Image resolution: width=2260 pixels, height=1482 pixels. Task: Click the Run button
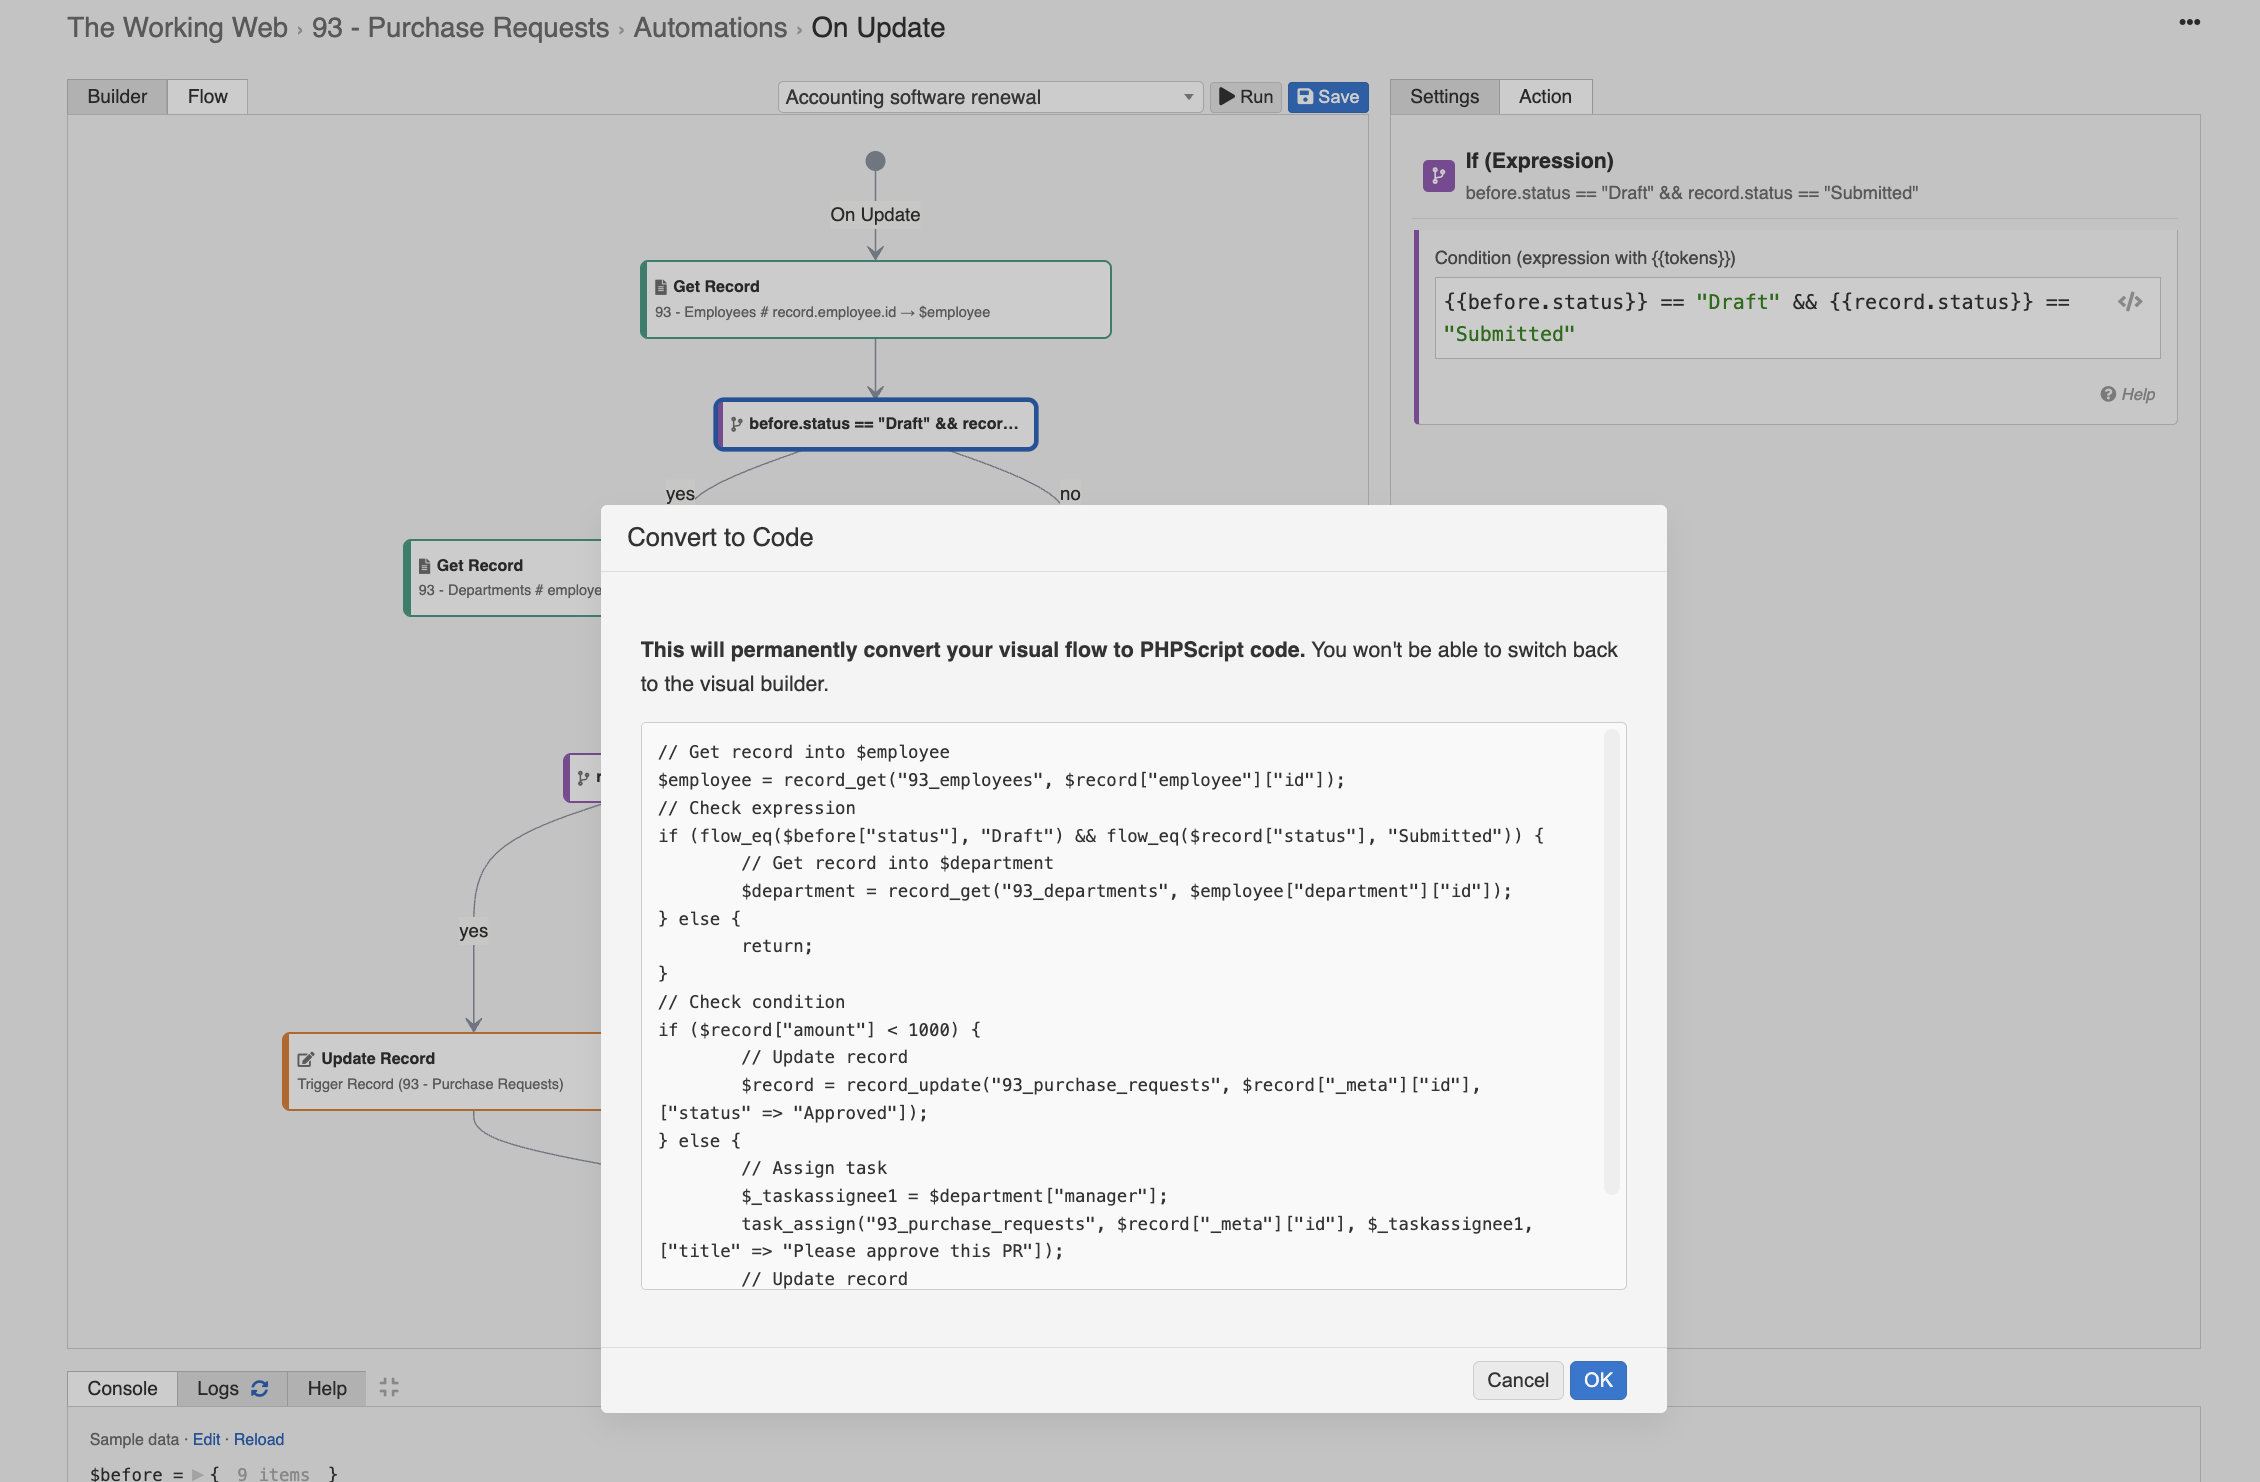click(1246, 97)
